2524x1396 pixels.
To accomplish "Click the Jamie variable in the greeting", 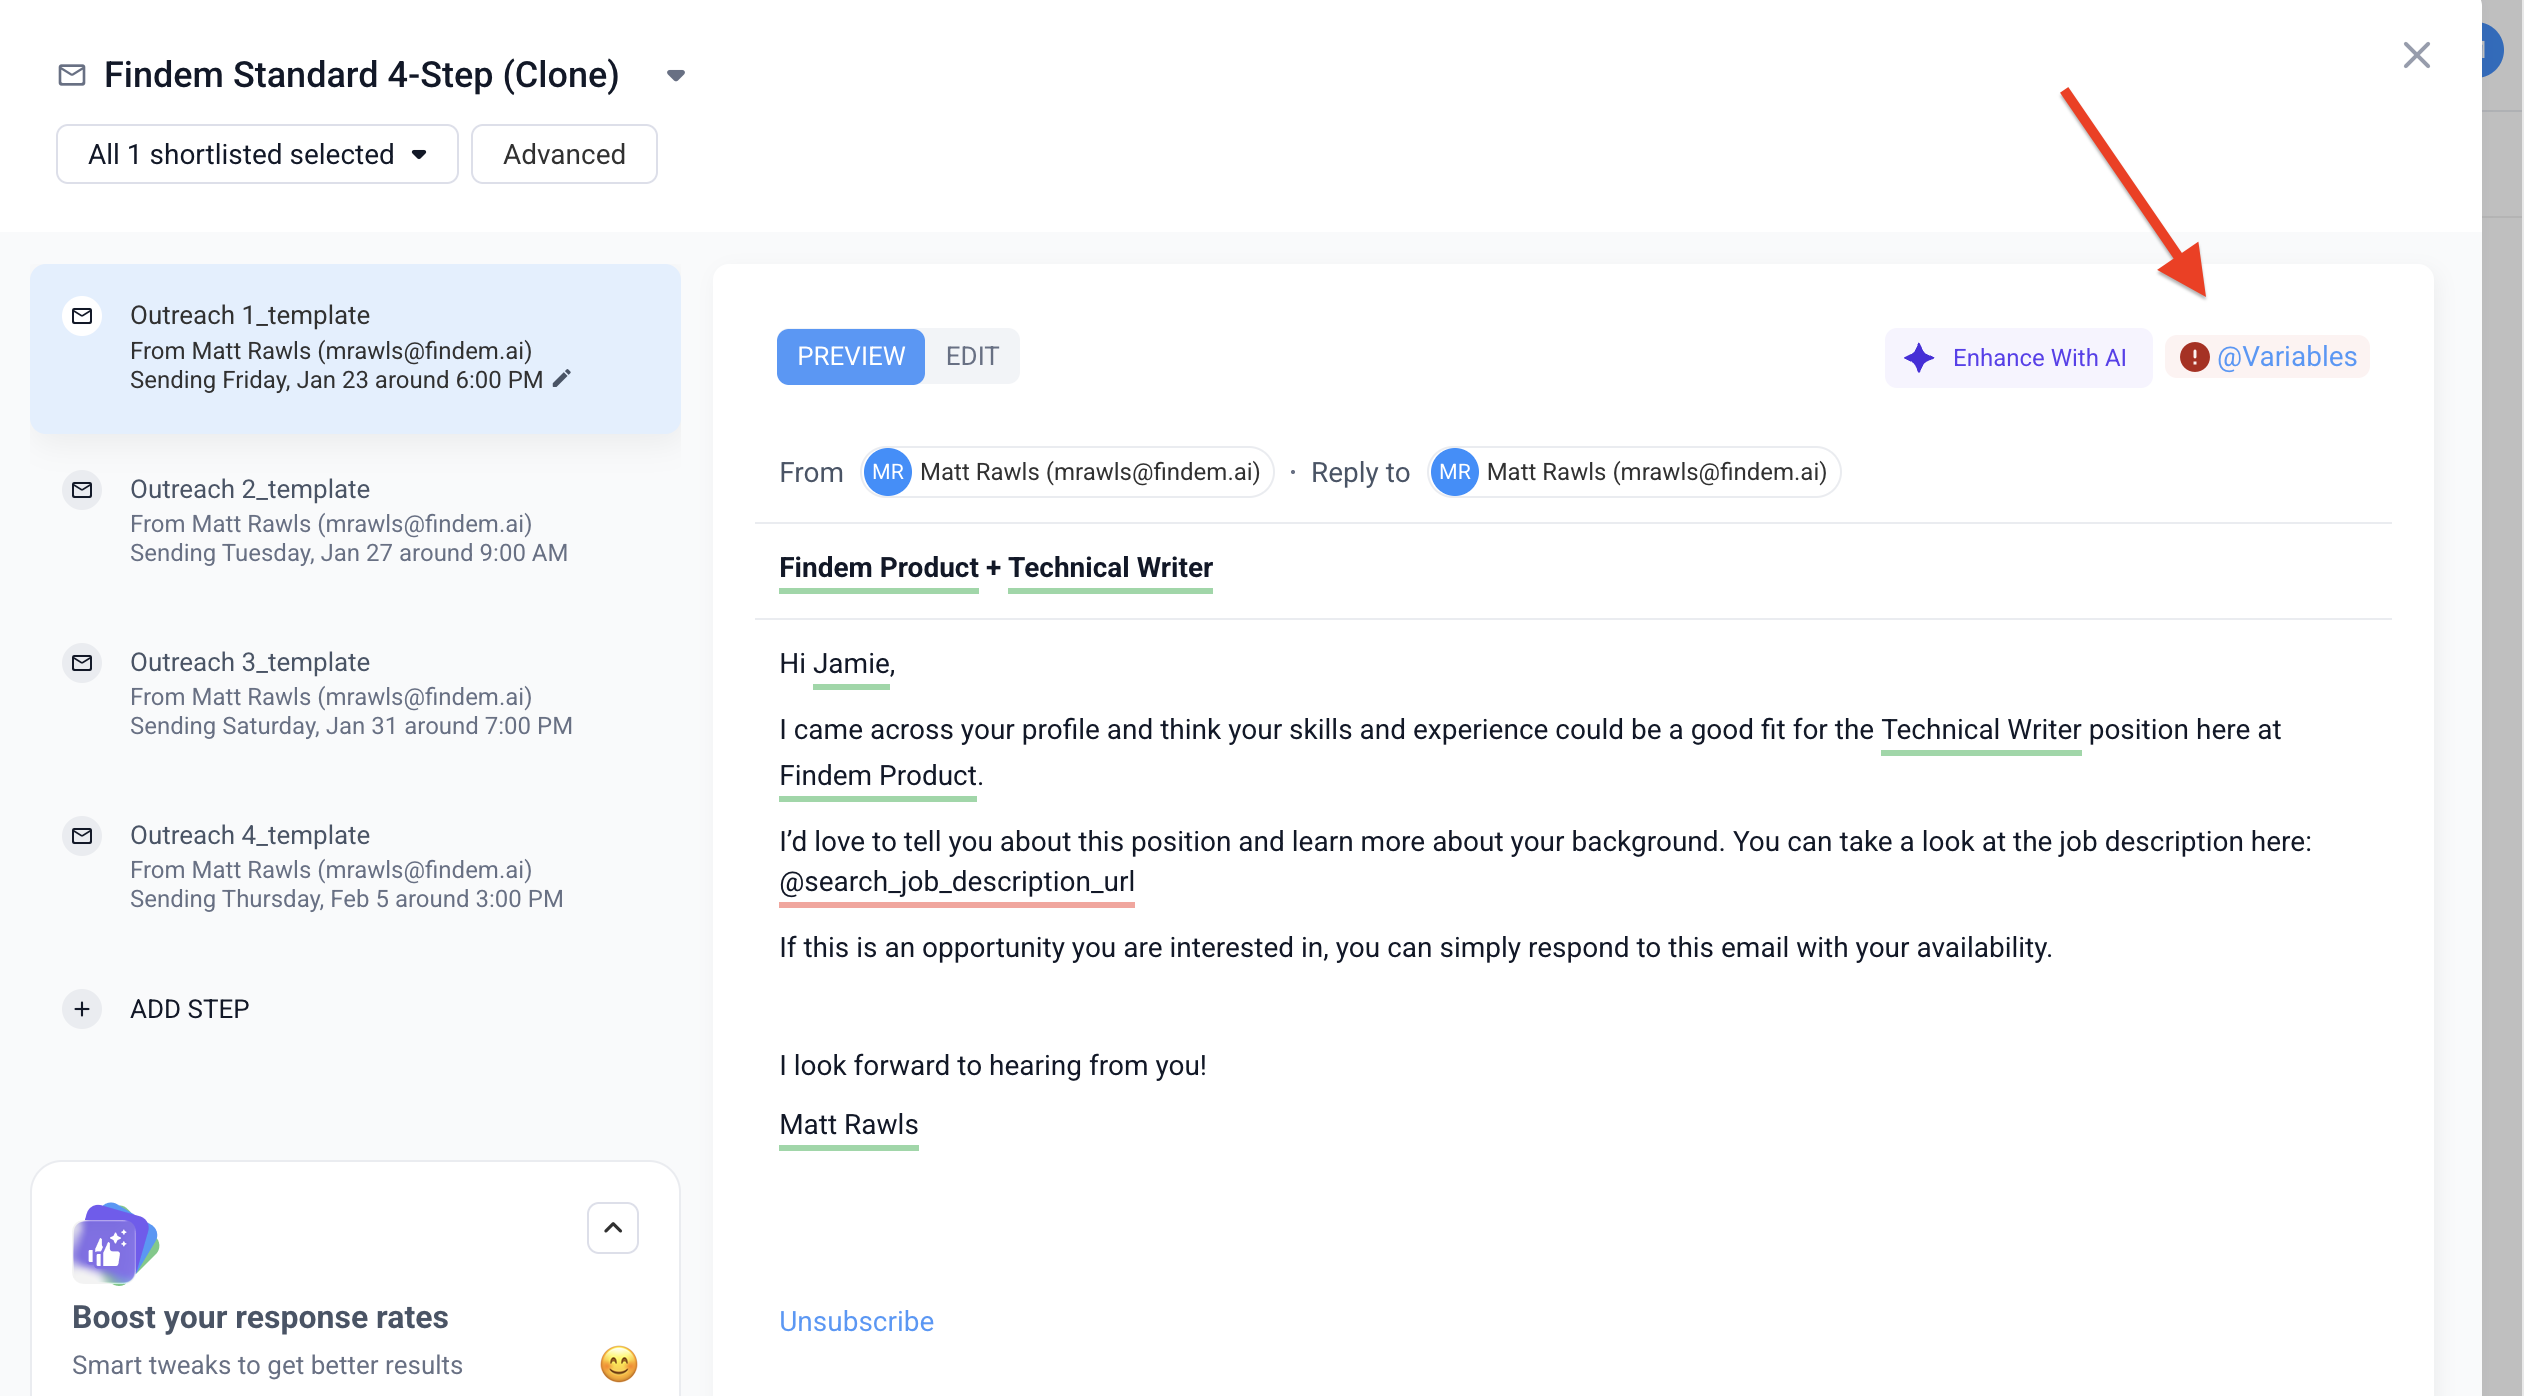I will [851, 664].
